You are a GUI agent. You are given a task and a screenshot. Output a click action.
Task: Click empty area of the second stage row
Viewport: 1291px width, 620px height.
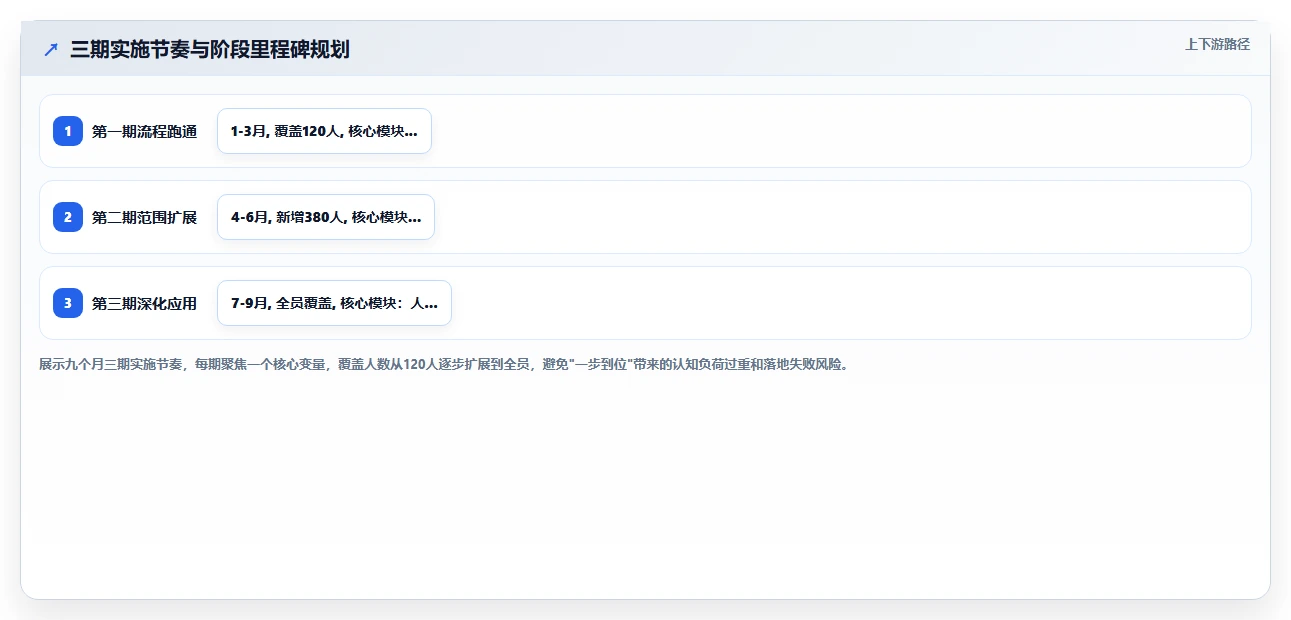[840, 217]
